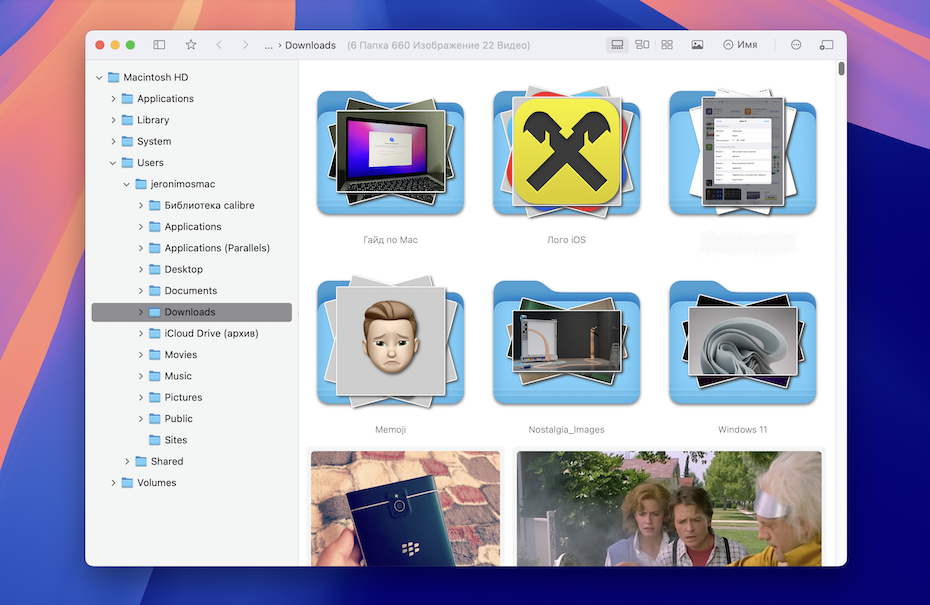Image resolution: width=930 pixels, height=605 pixels.
Task: Navigate back using the back arrow
Action: [x=218, y=44]
